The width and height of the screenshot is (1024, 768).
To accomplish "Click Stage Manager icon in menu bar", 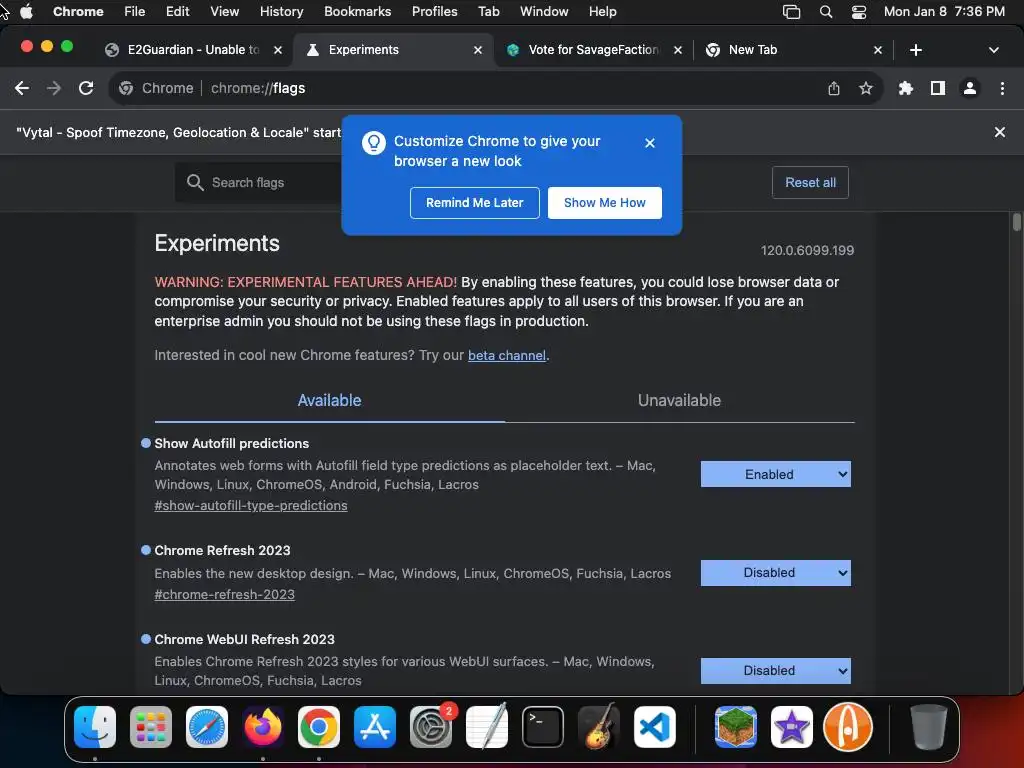I will [792, 12].
